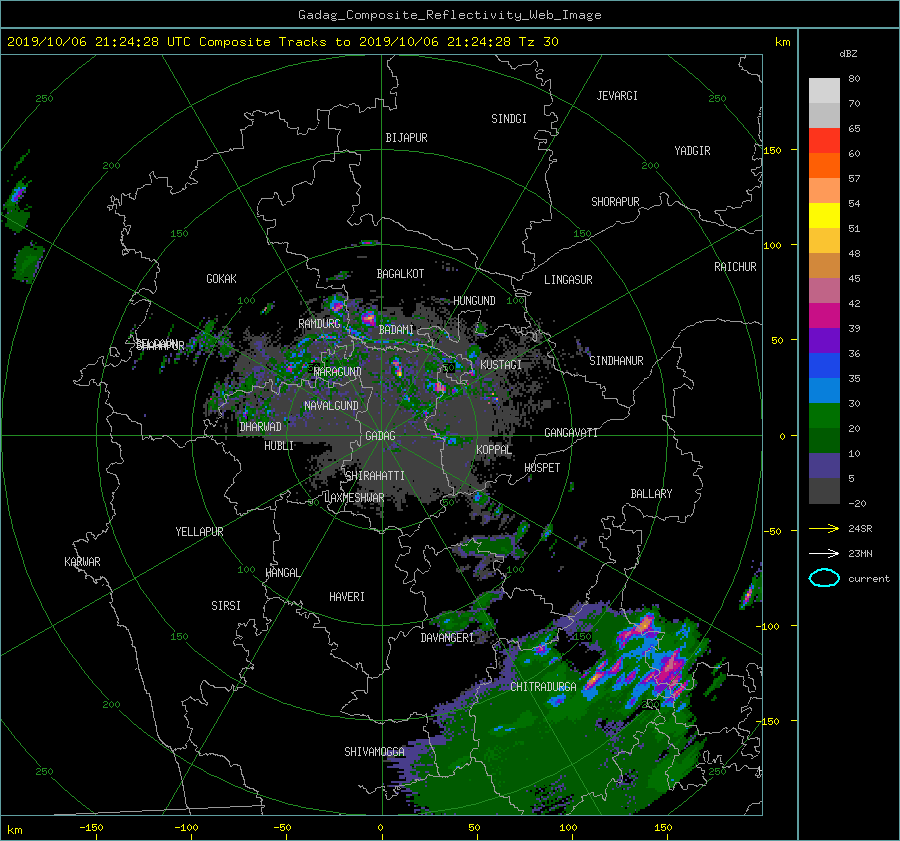Click the KOPPAL city label

494,450
